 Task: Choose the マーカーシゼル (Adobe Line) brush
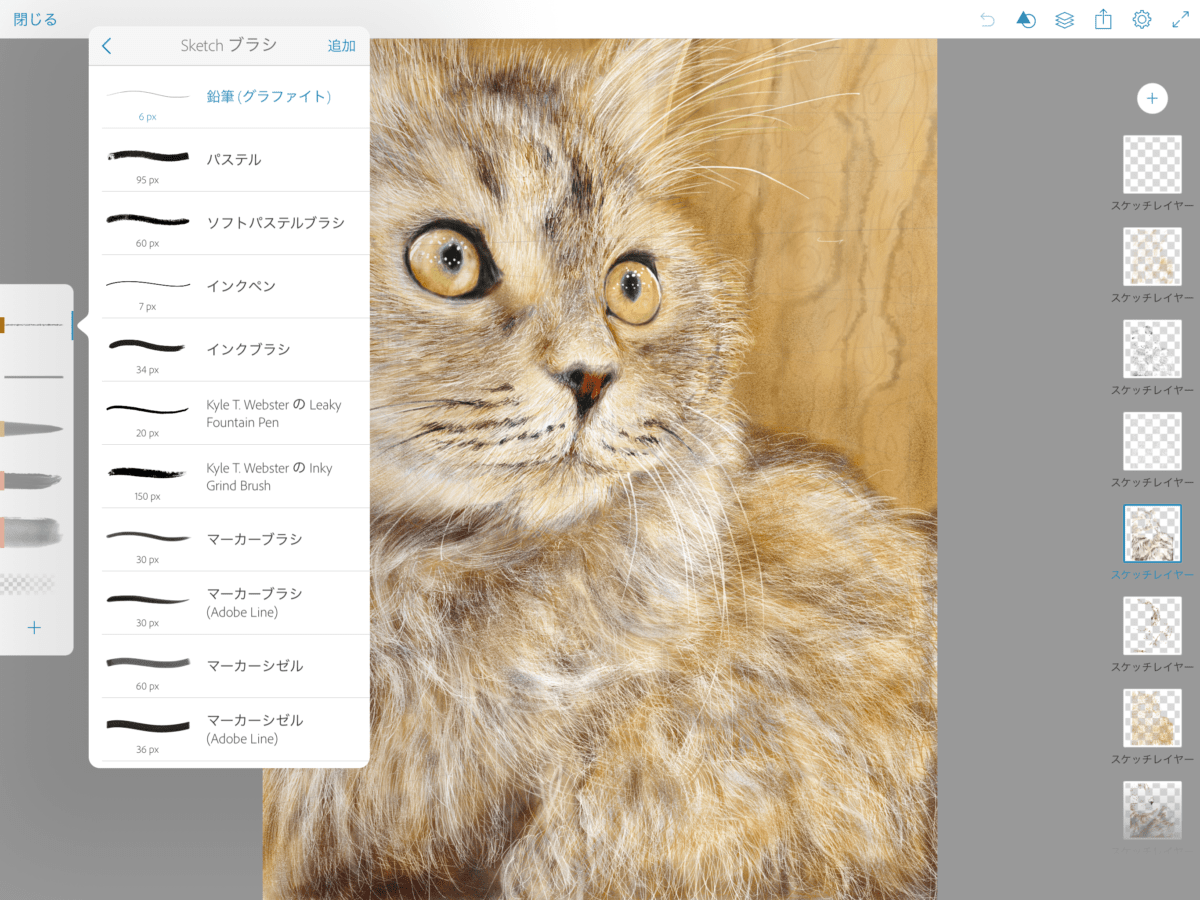229,729
